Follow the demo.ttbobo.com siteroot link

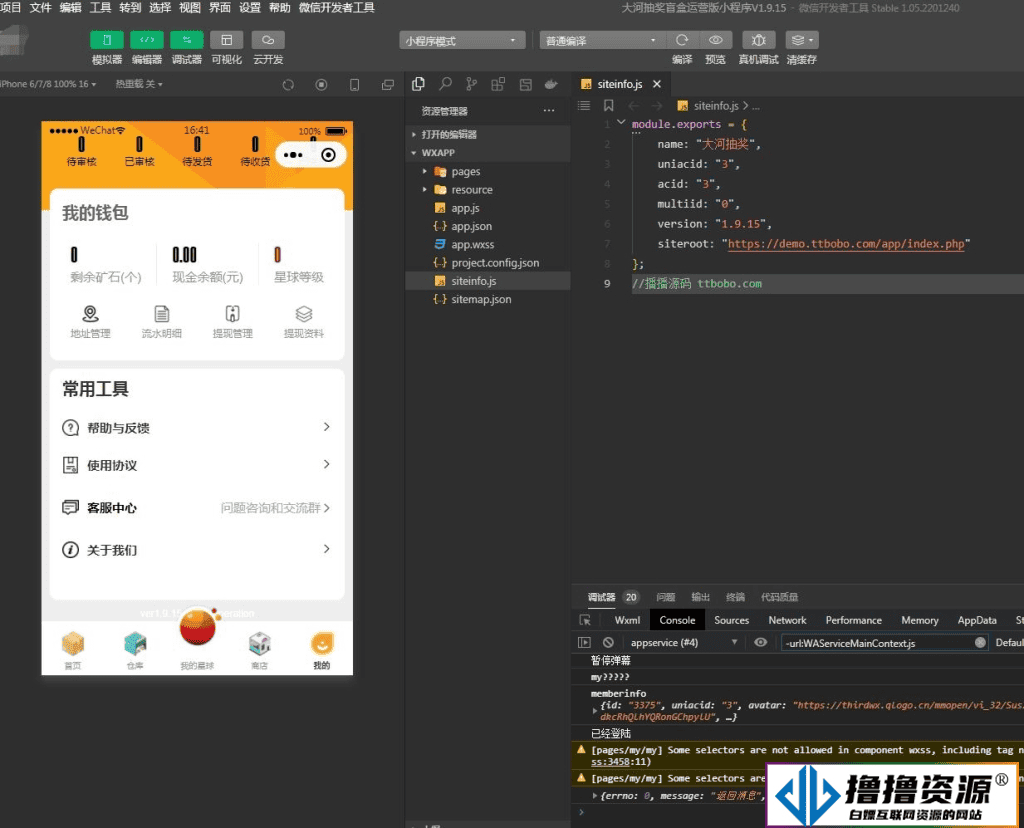[x=846, y=244]
